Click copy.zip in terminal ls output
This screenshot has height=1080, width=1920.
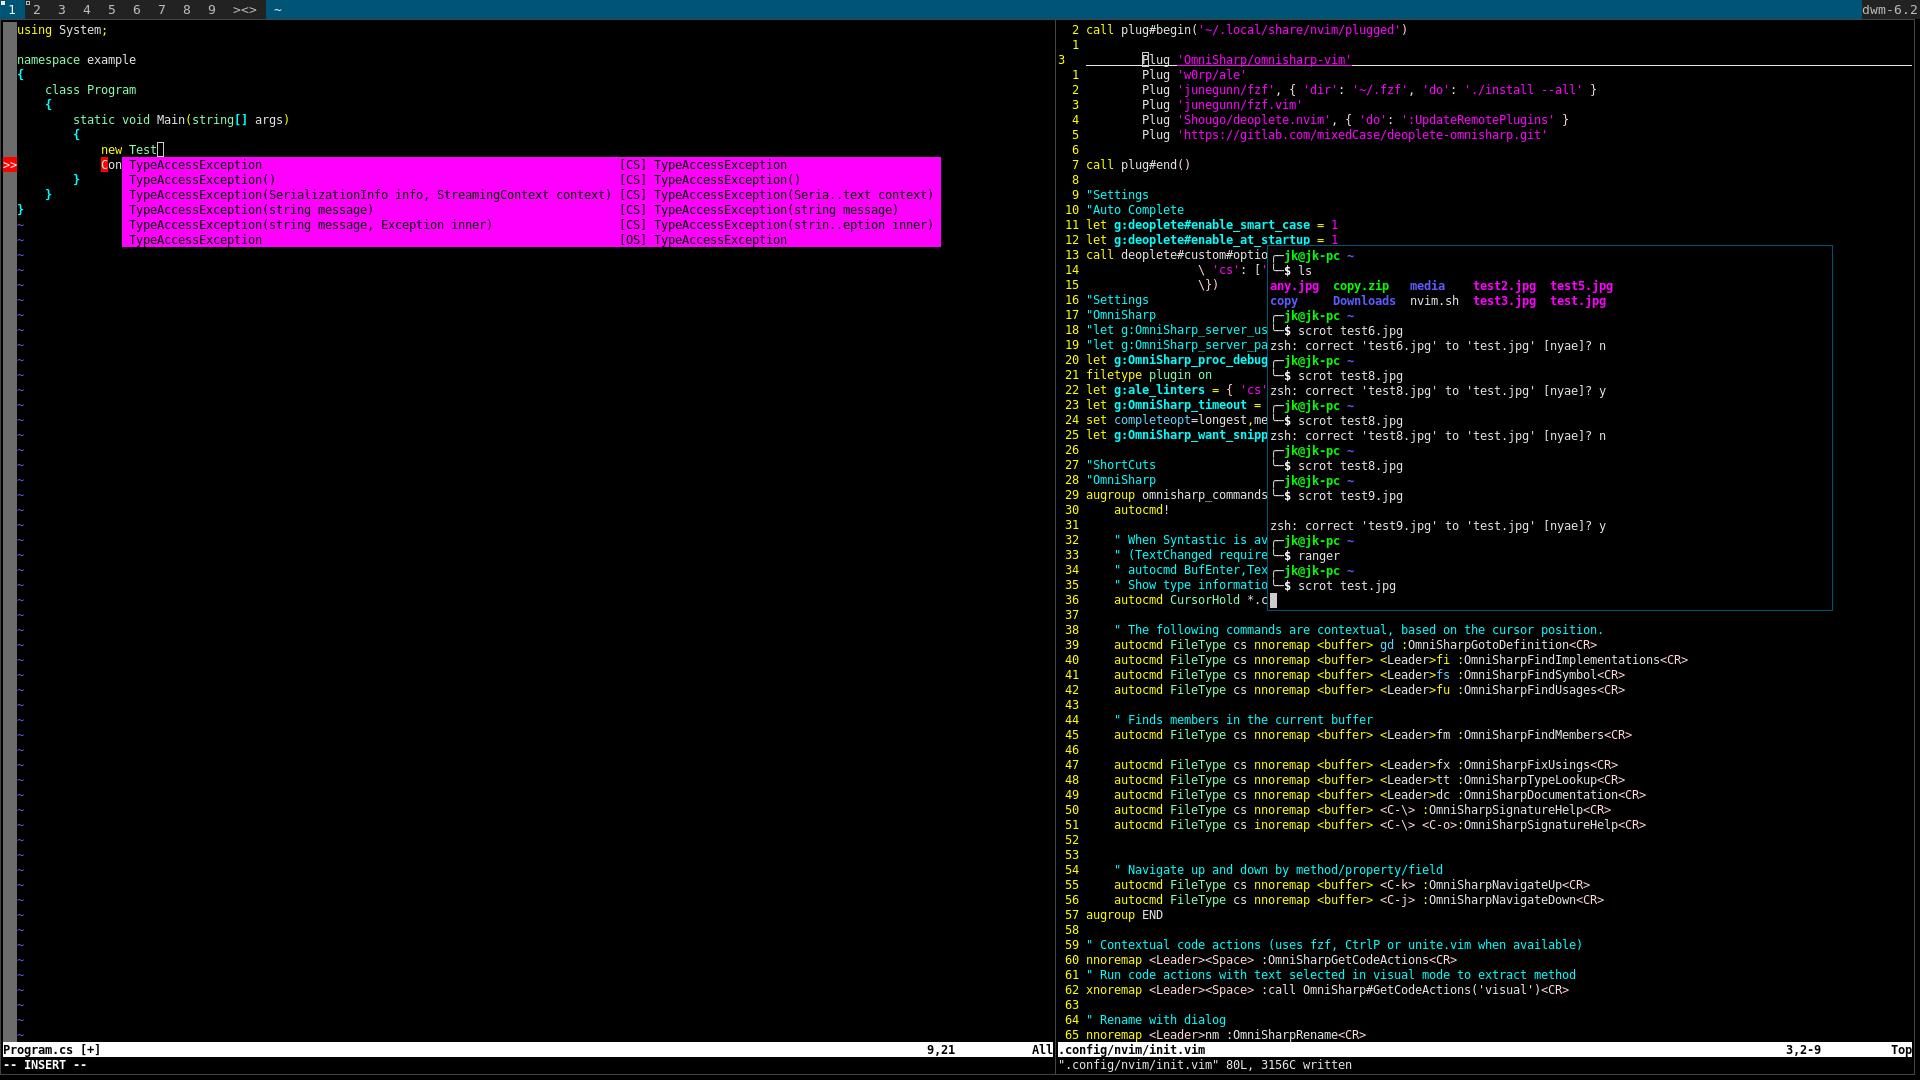pos(1361,286)
